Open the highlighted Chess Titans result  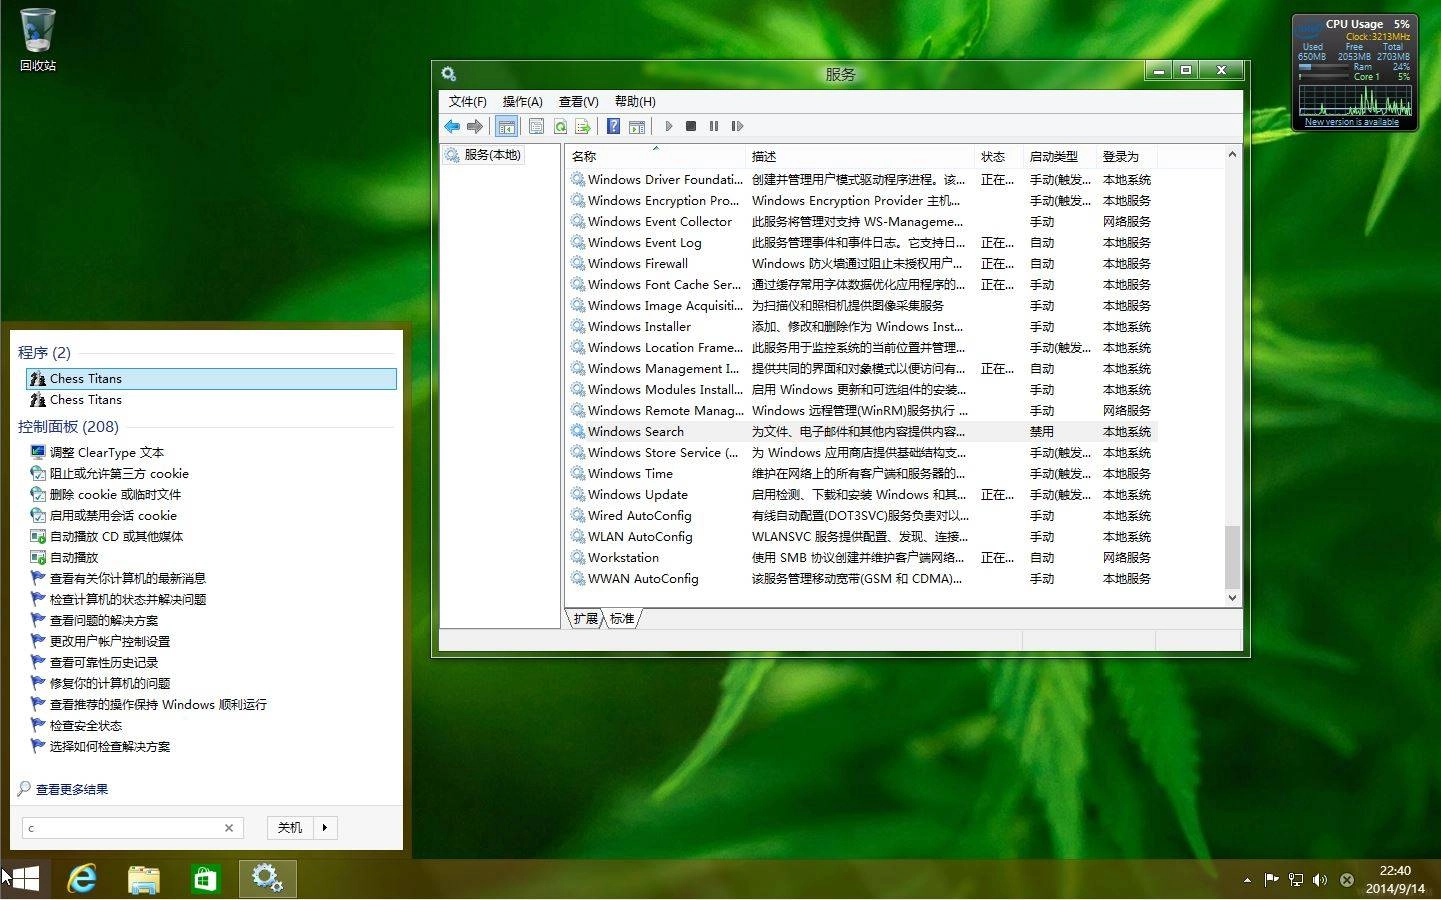pyautogui.click(x=211, y=379)
